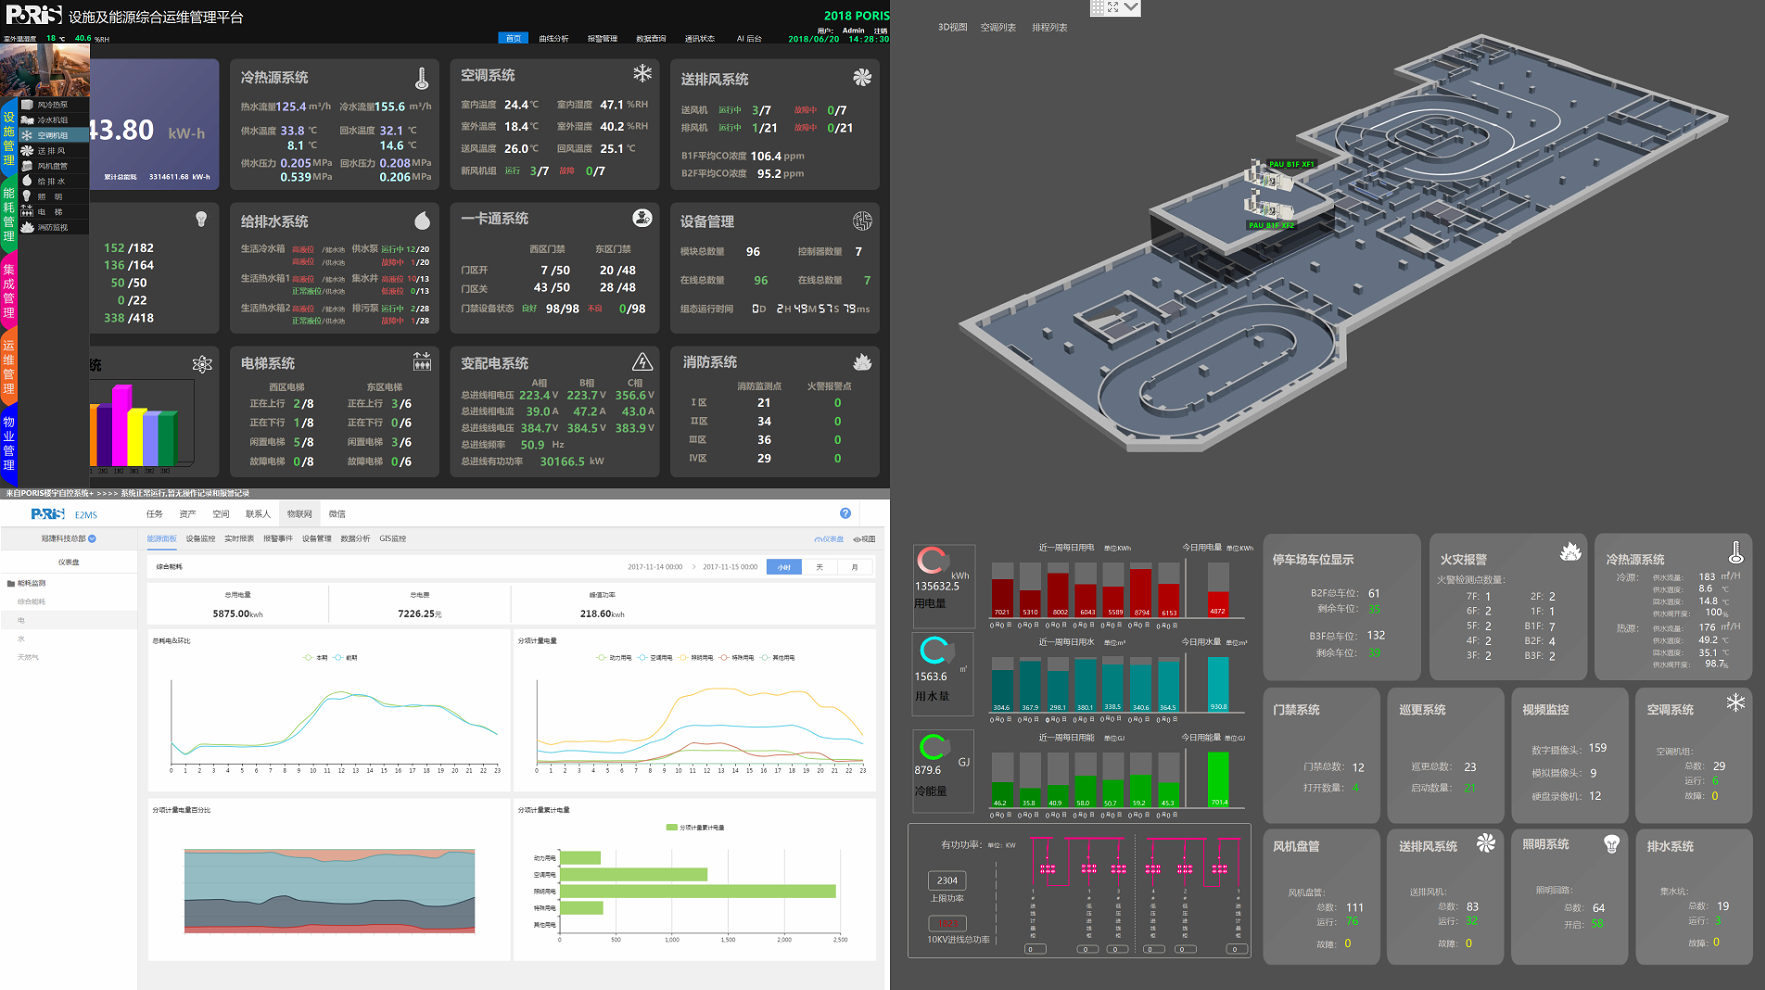Click the cyan 用水量 gauge icon

click(x=935, y=651)
